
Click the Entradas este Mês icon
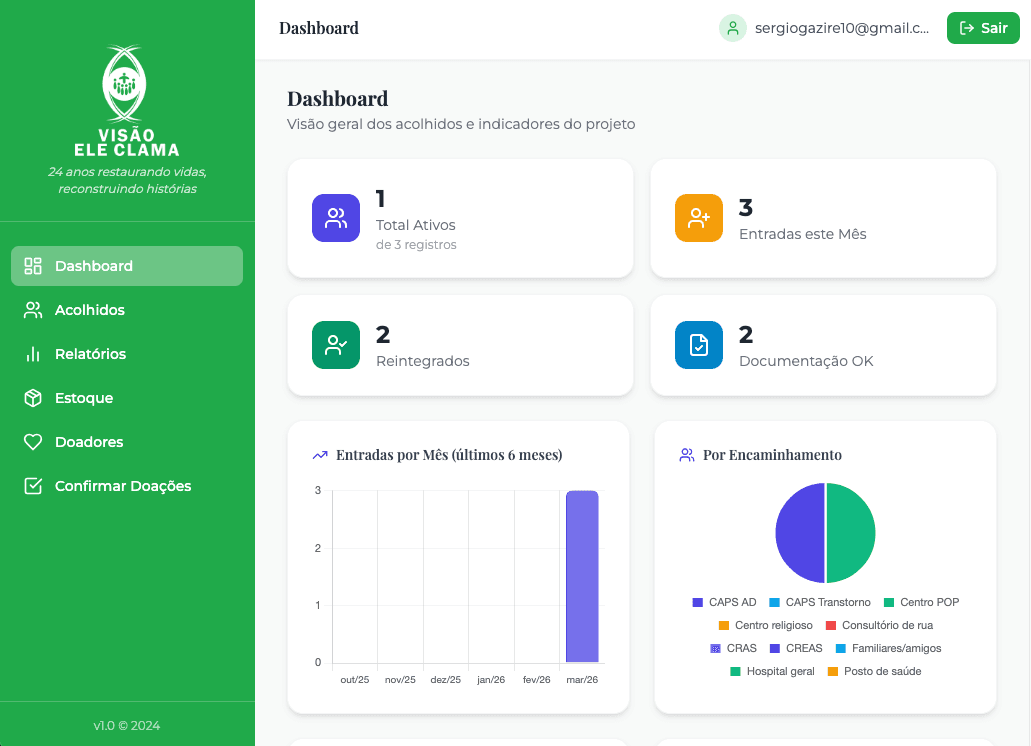tap(699, 218)
